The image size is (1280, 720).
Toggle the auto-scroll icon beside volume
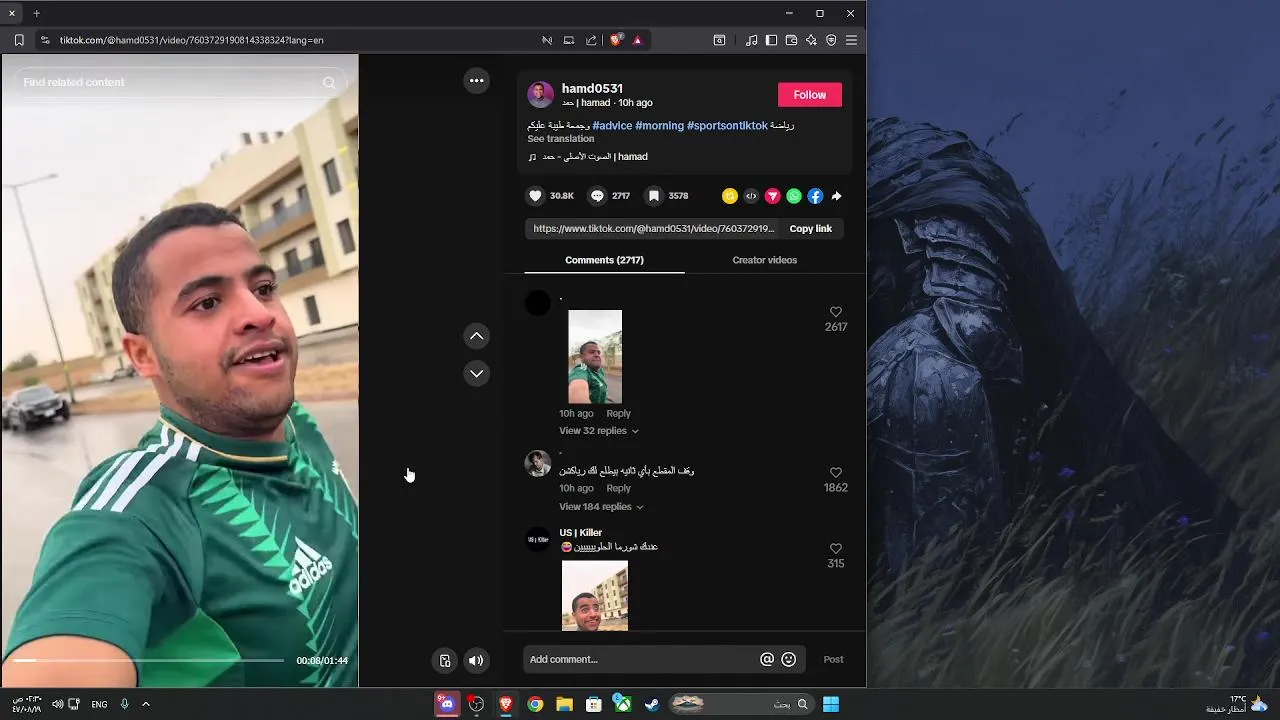tap(445, 660)
